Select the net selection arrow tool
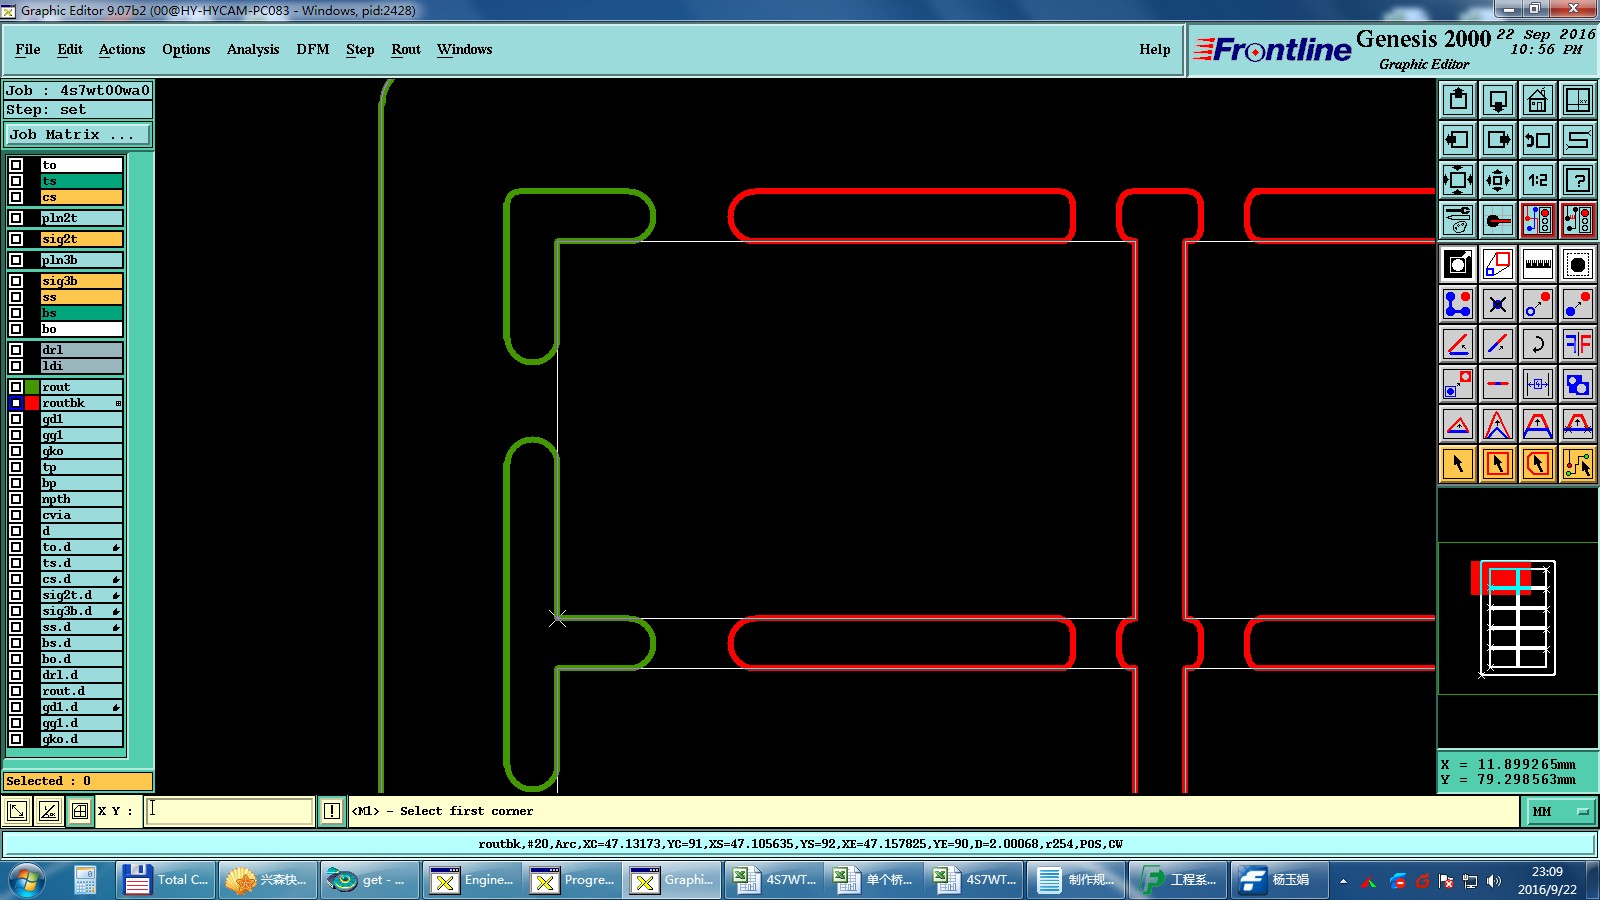 pos(1578,464)
